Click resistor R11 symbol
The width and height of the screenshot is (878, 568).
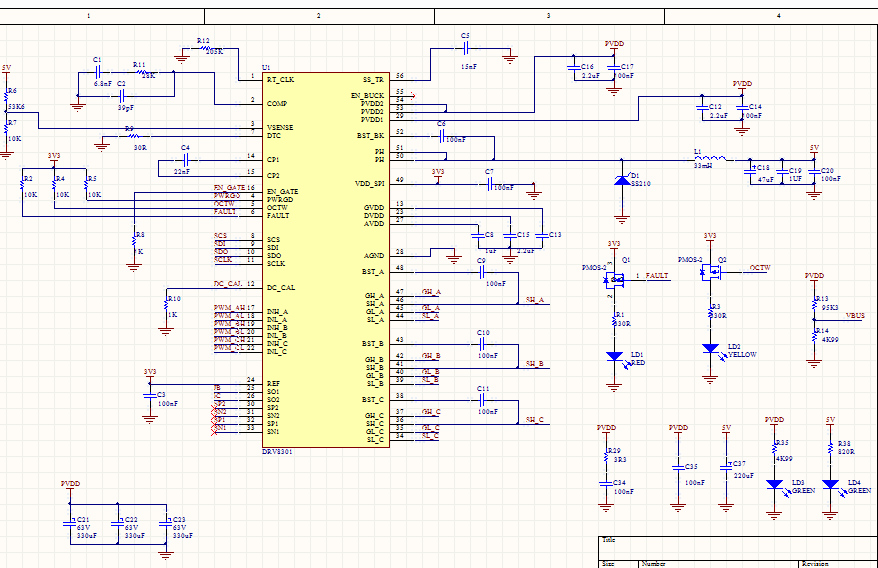coord(142,72)
